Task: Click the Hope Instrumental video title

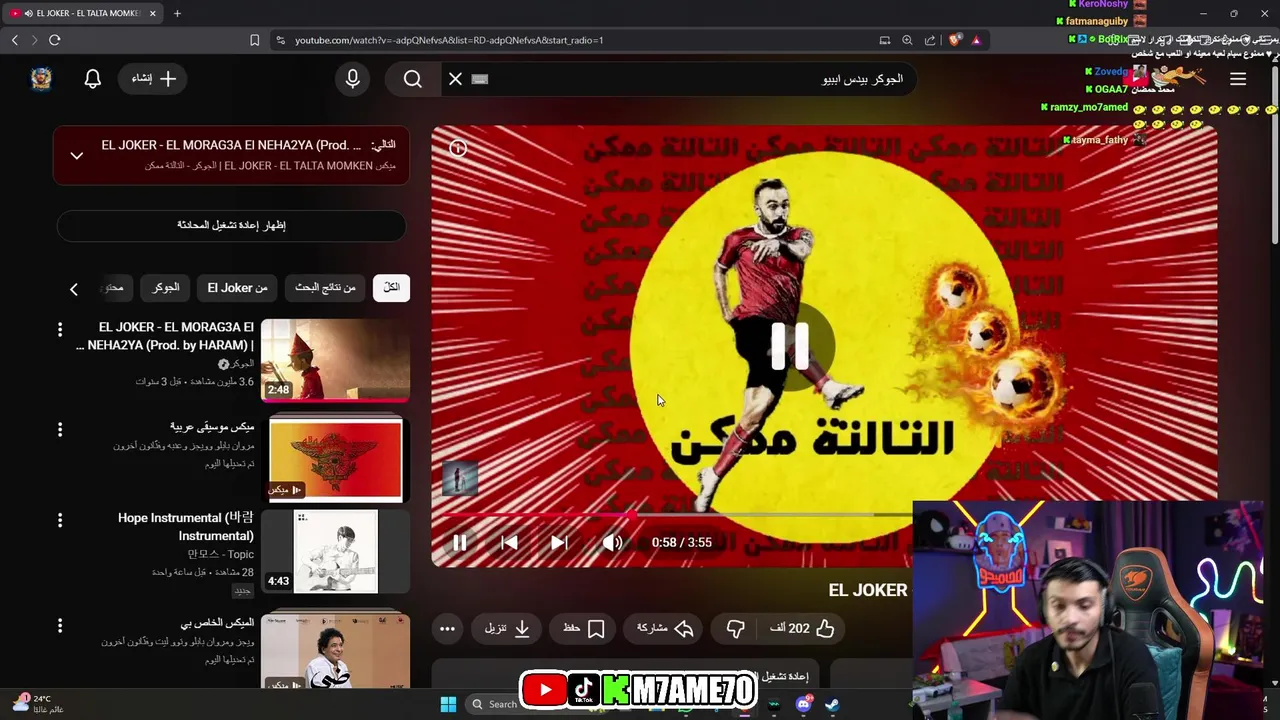Action: (186, 527)
